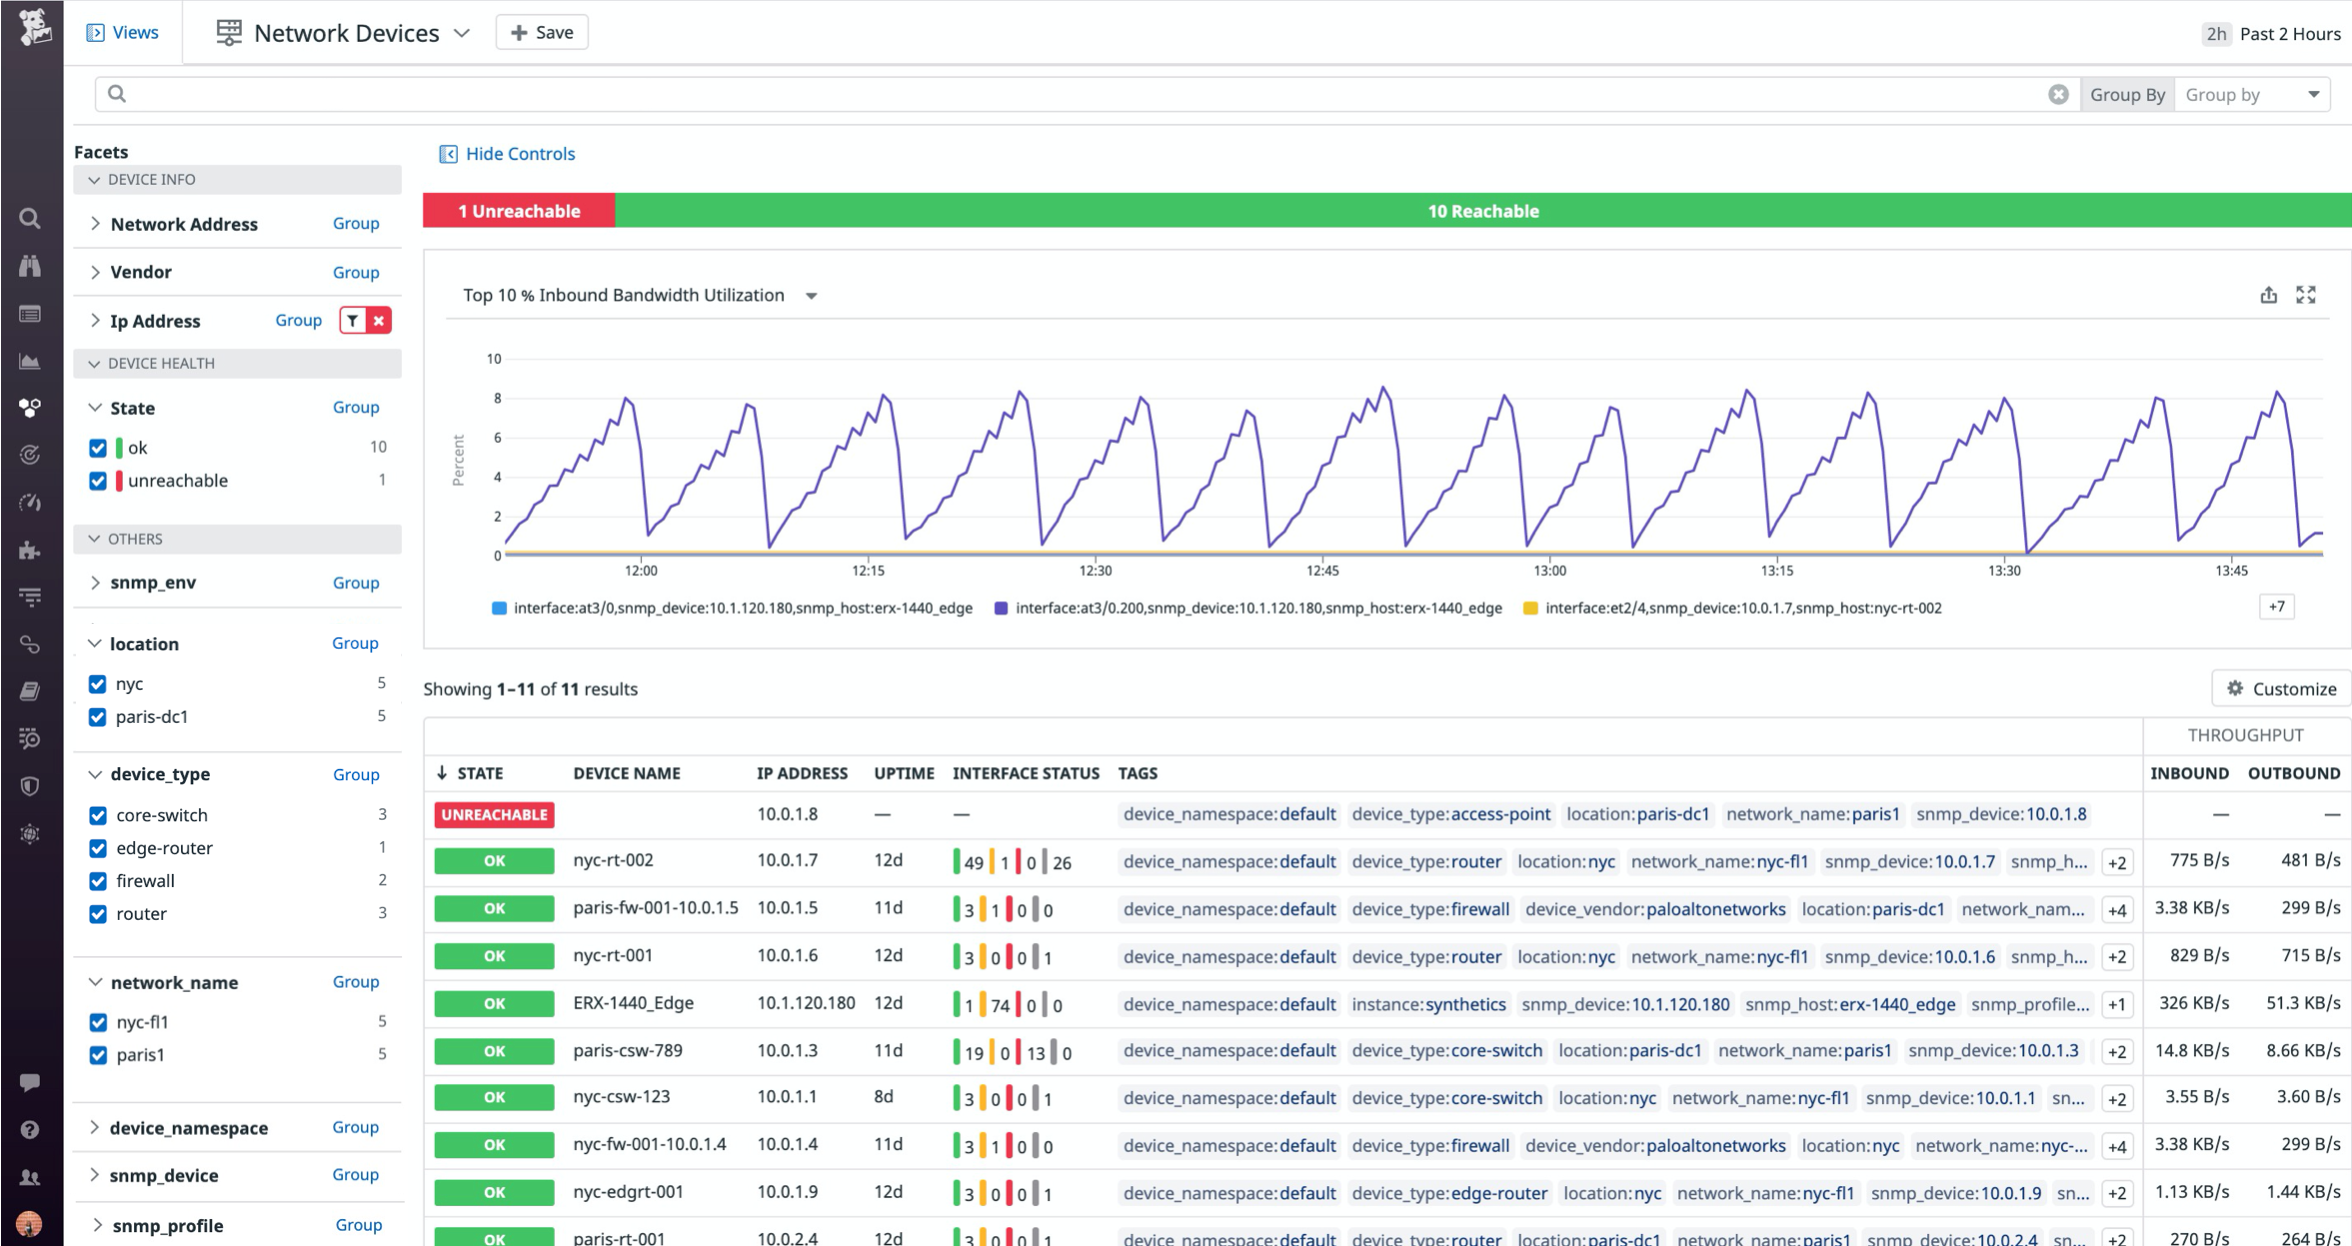Open the Events list icon in the sidebar
This screenshot has width=2352, height=1246.
[30, 314]
